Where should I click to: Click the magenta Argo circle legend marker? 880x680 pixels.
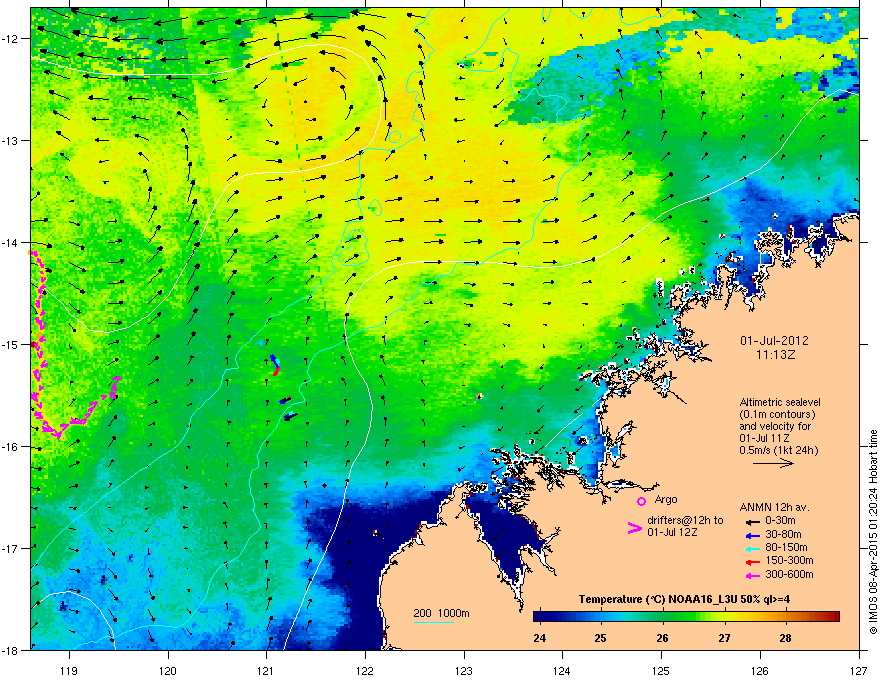641,501
